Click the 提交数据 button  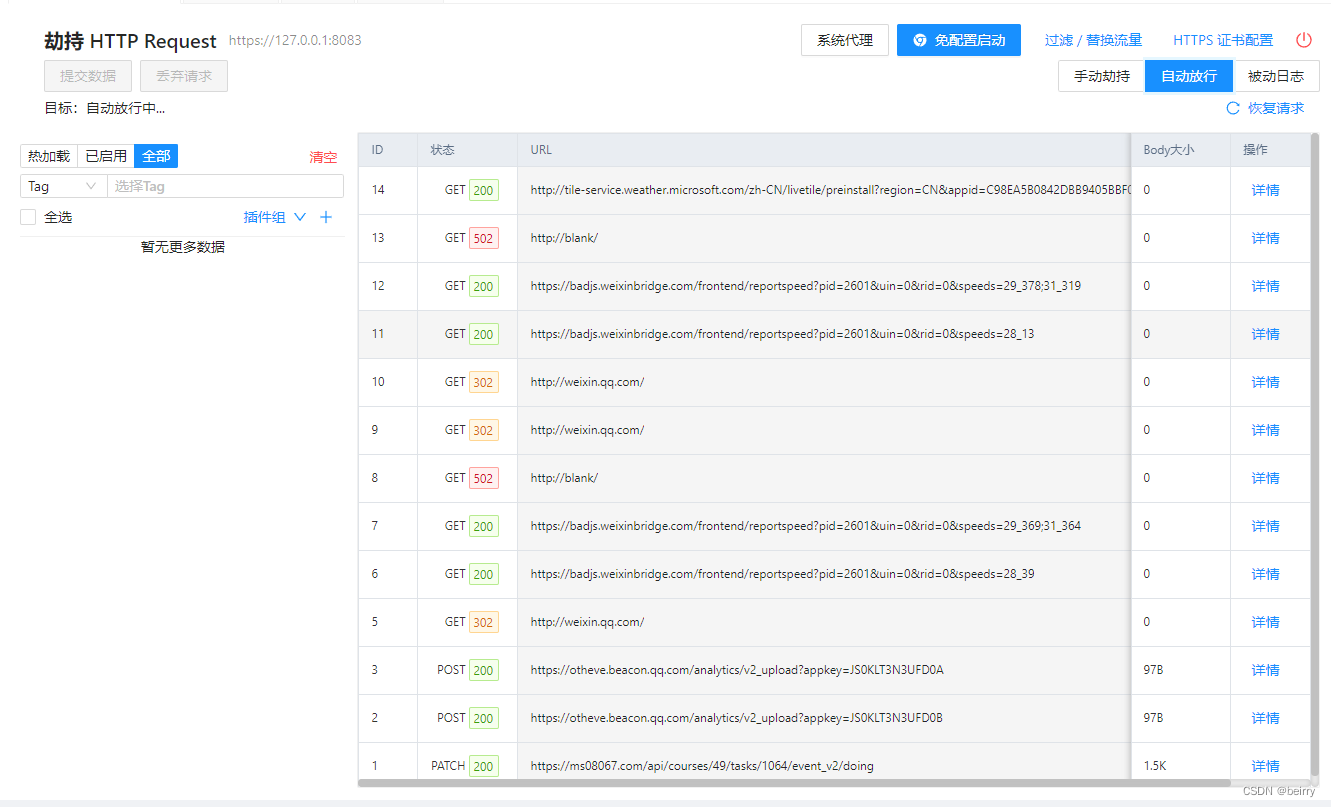[x=88, y=76]
